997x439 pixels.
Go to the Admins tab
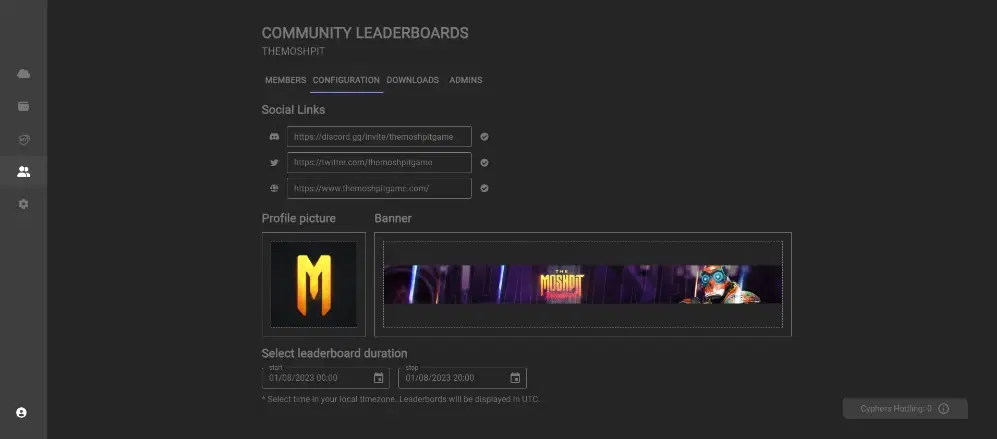pyautogui.click(x=465, y=80)
